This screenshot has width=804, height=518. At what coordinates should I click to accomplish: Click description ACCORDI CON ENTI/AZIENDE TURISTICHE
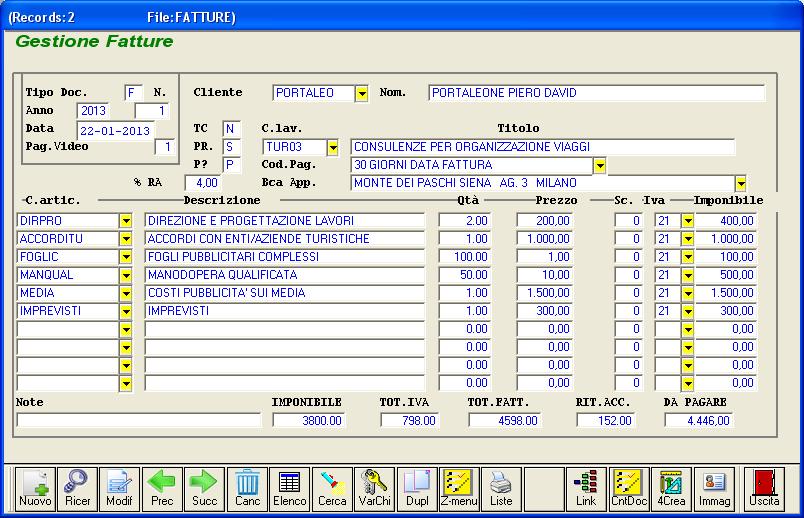coord(285,239)
